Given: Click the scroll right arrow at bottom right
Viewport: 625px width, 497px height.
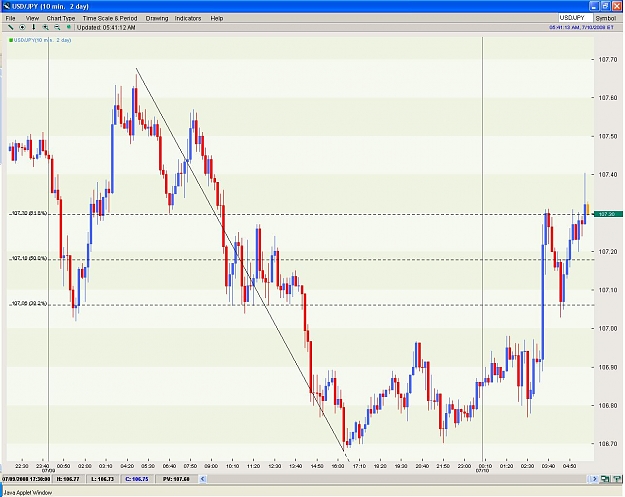Looking at the screenshot, I should pyautogui.click(x=594, y=479).
